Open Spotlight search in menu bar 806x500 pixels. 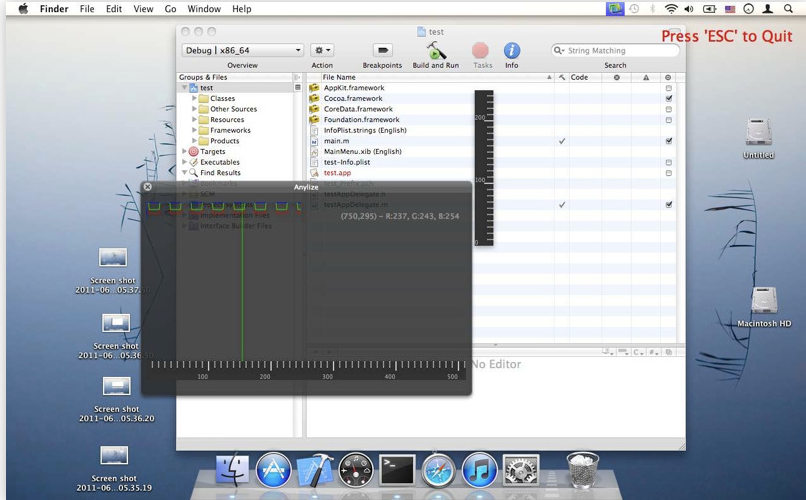(x=788, y=9)
